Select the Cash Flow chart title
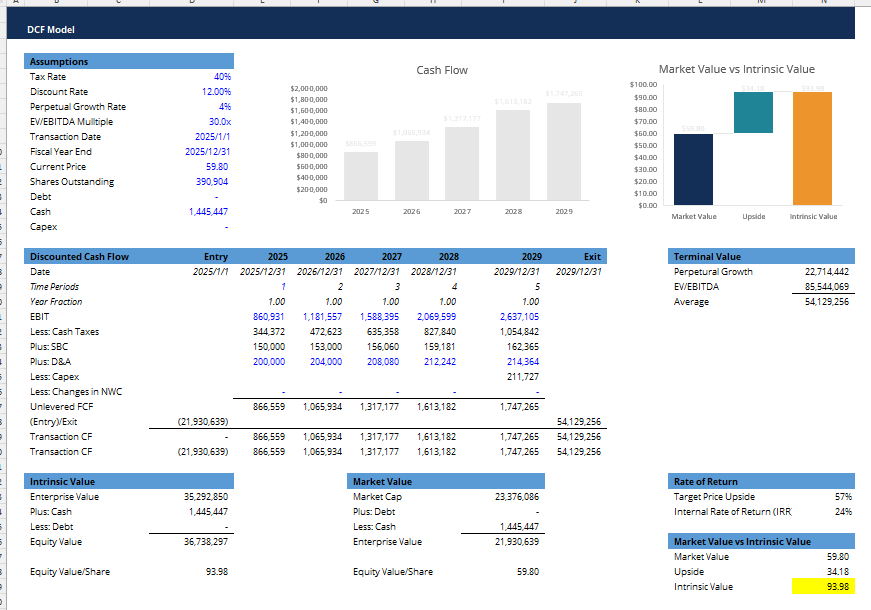 442,71
